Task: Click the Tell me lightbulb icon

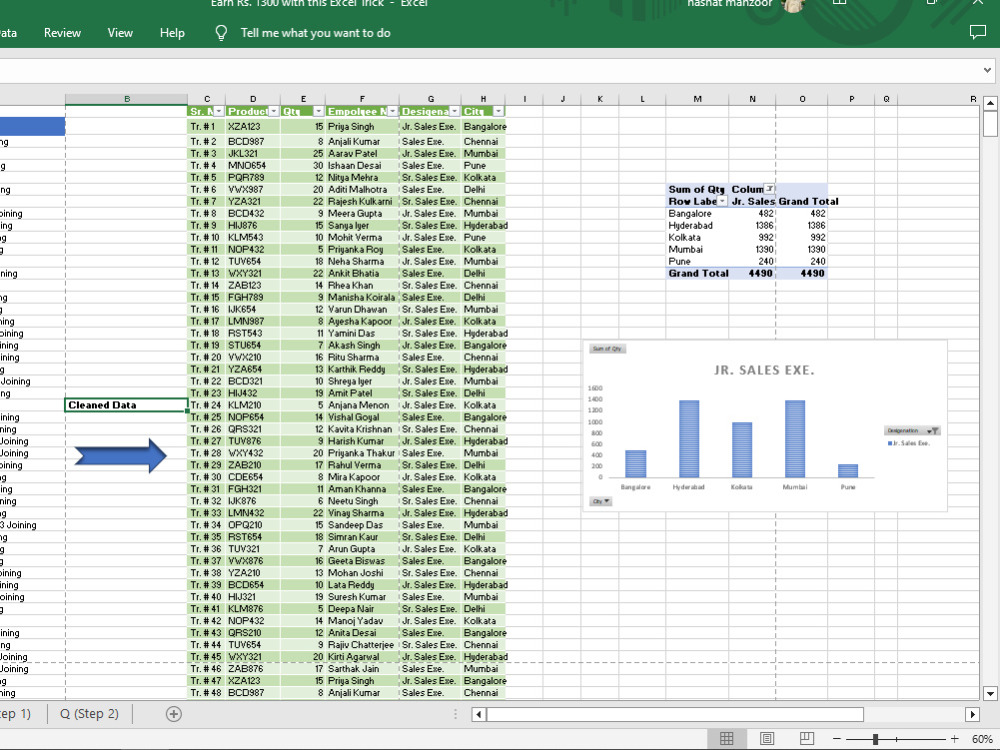Action: point(220,32)
